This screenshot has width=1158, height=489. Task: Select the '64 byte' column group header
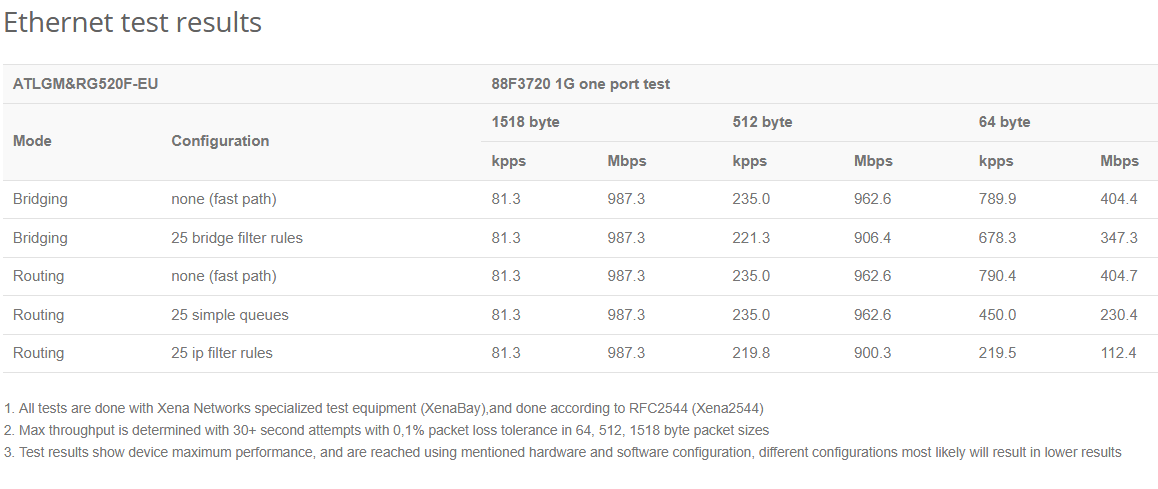point(1004,122)
